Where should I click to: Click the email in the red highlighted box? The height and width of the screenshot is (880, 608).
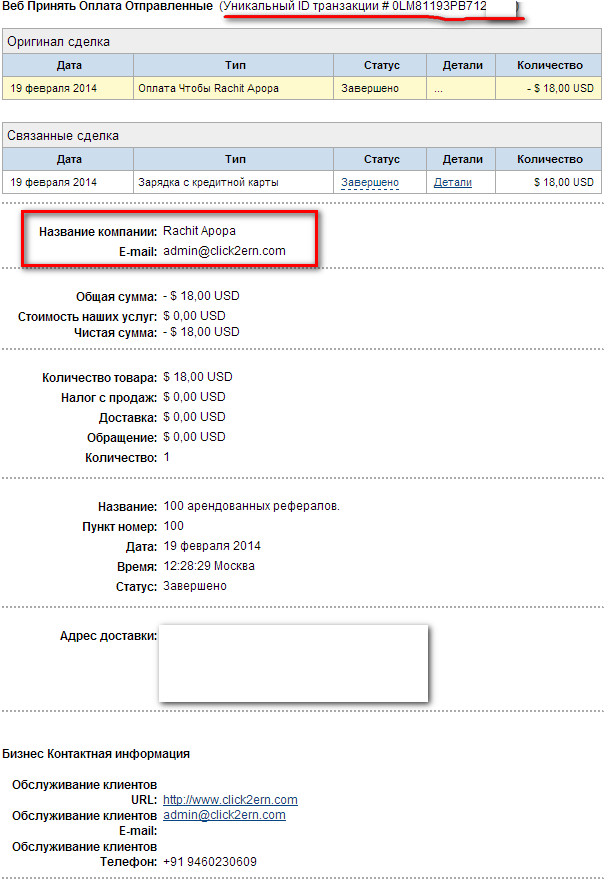(x=224, y=251)
